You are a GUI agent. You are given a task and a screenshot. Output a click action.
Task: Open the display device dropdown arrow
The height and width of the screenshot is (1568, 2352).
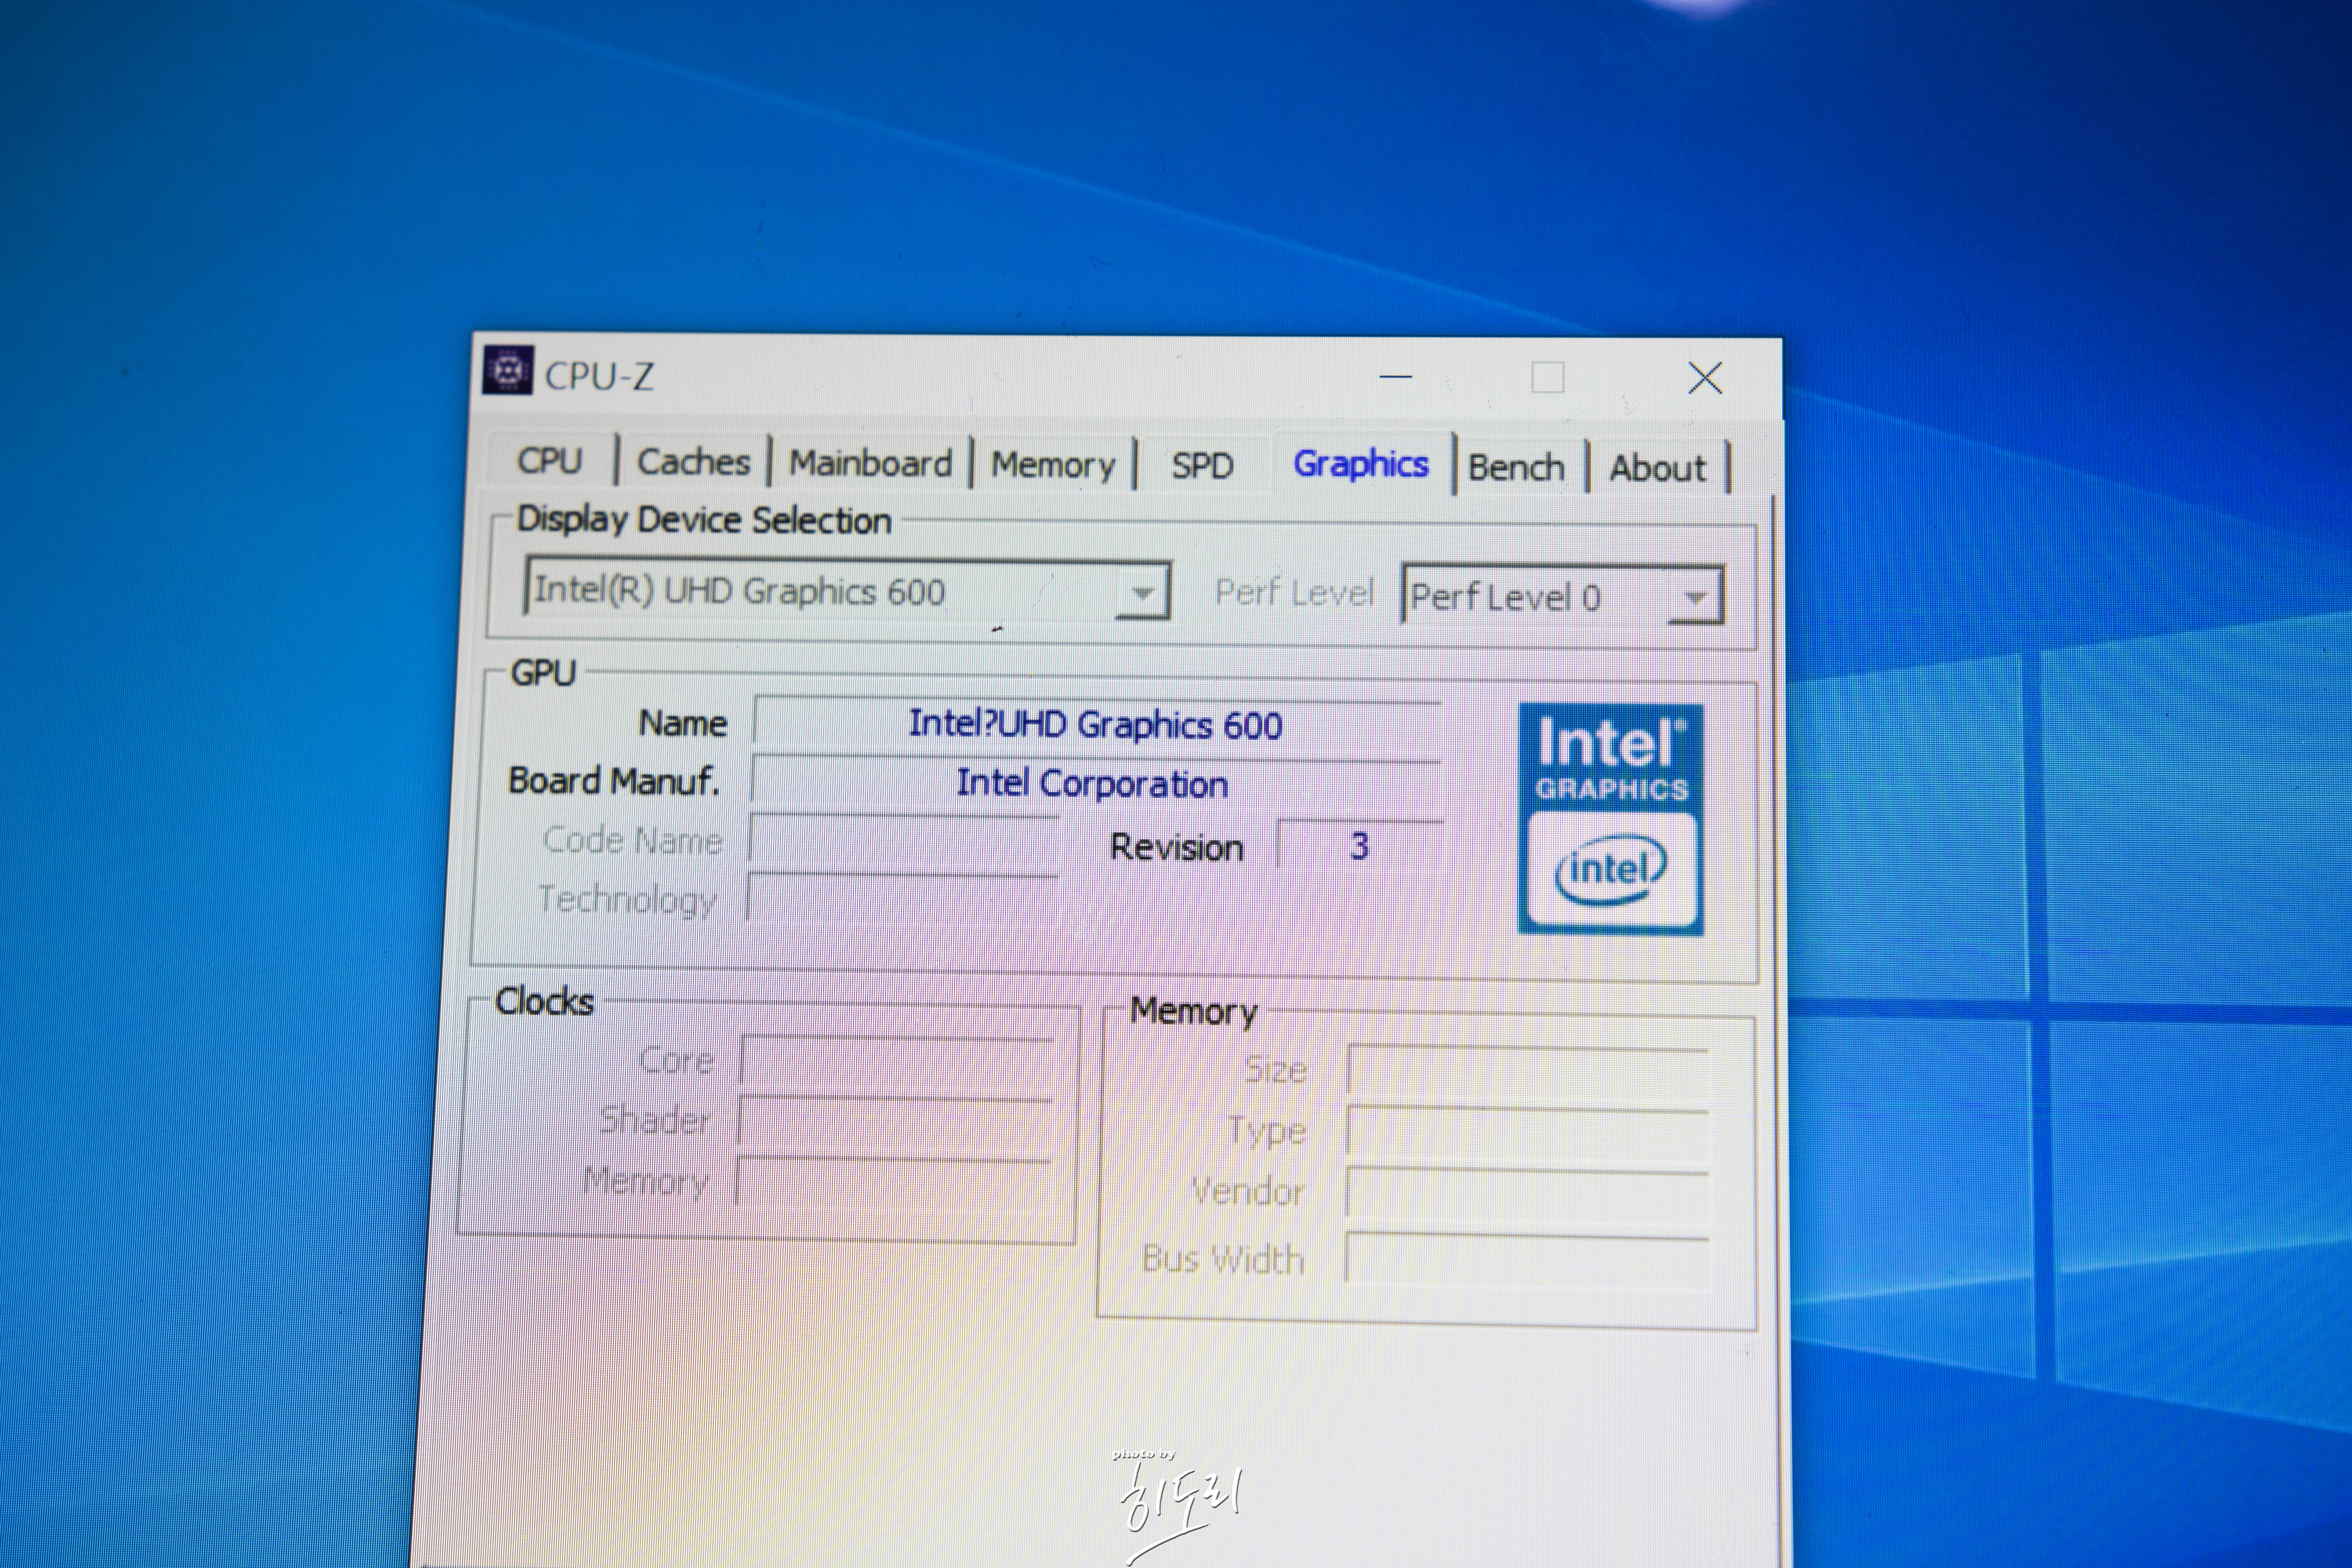click(x=1143, y=592)
